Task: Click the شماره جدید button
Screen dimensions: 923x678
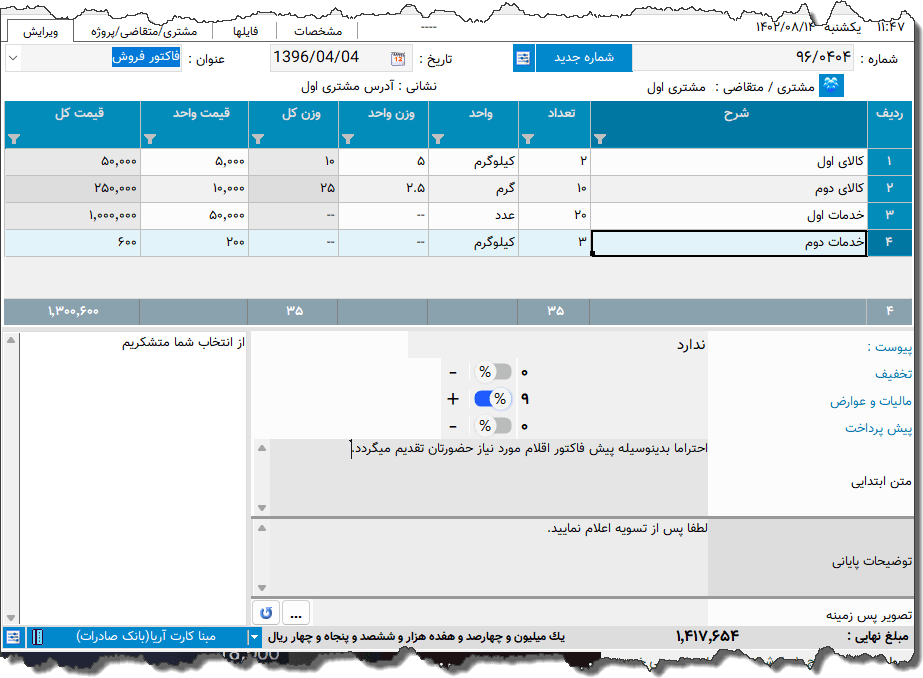Action: pyautogui.click(x=583, y=58)
